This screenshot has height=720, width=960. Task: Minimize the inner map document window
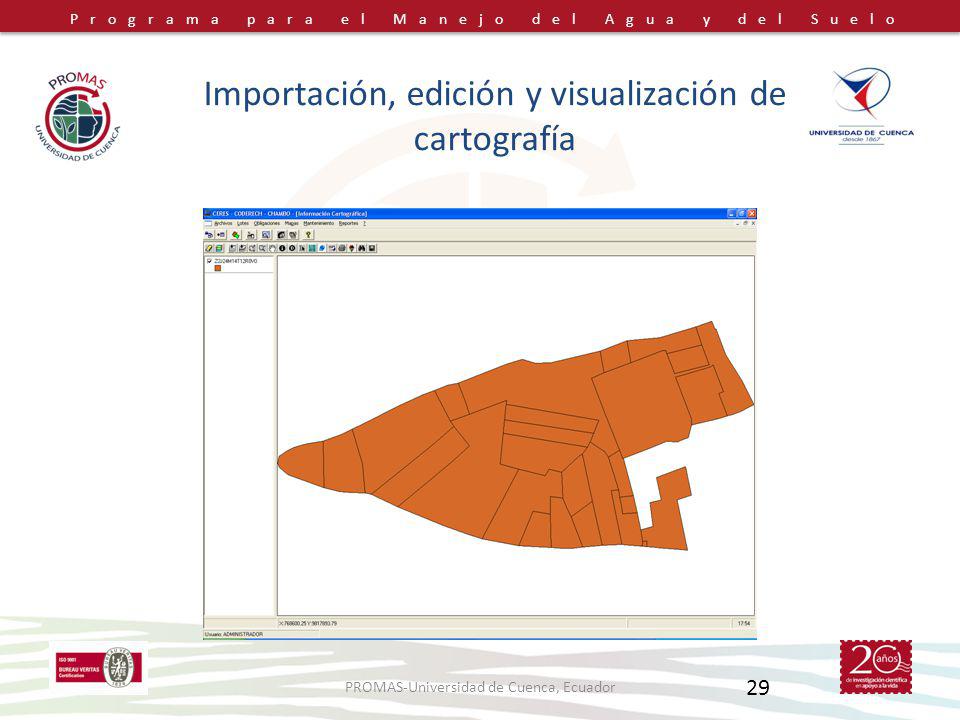tap(738, 224)
